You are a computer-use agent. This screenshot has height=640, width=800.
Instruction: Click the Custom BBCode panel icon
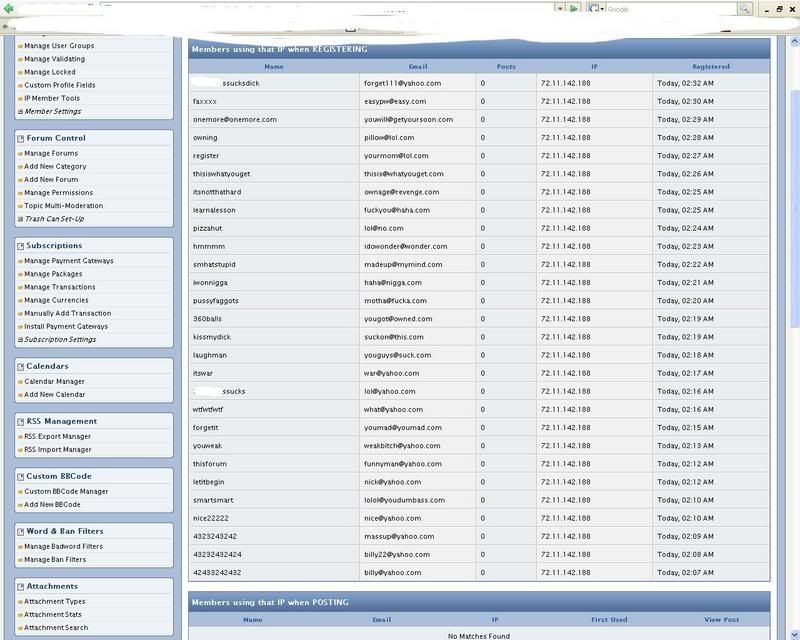(x=20, y=477)
